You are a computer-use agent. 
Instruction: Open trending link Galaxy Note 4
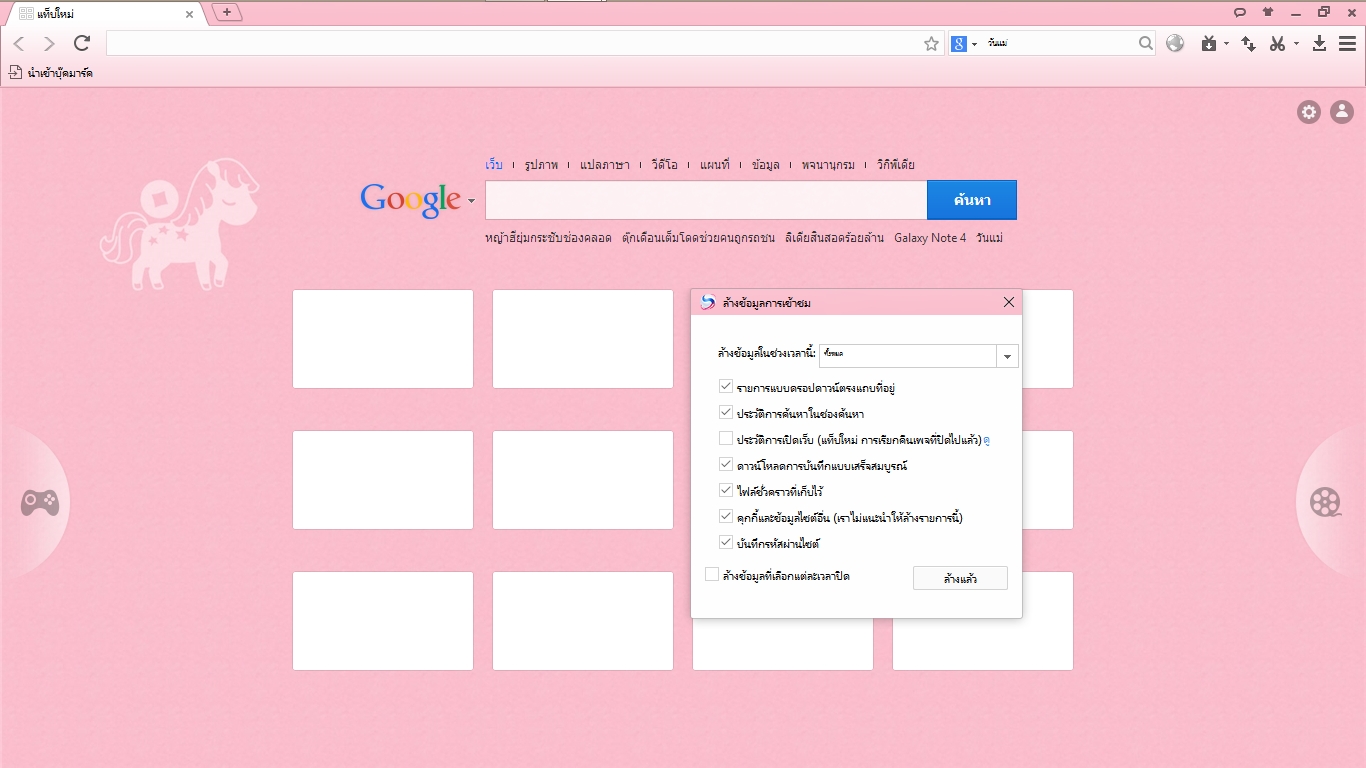[x=930, y=238]
